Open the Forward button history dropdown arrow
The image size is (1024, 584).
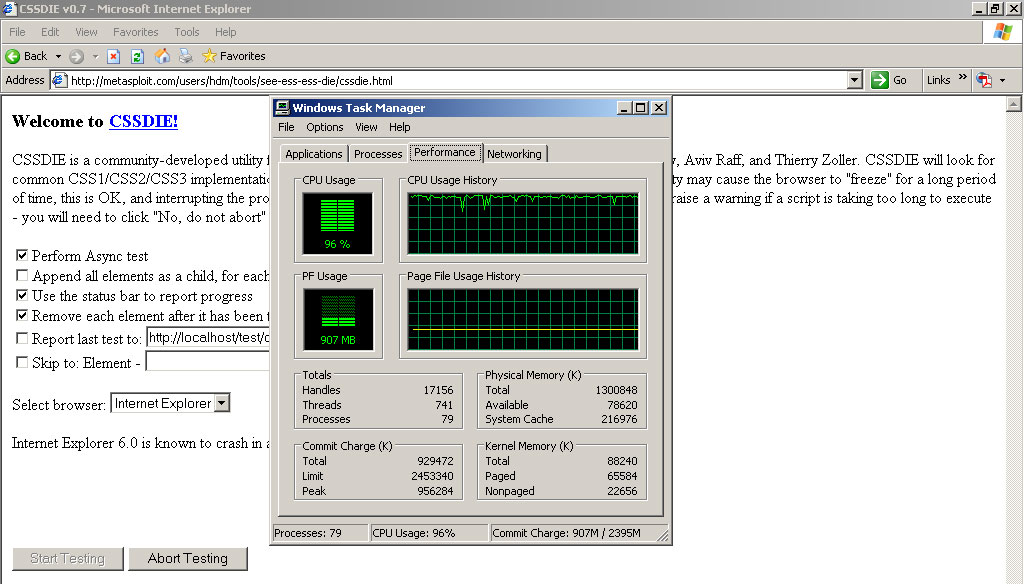click(95, 57)
